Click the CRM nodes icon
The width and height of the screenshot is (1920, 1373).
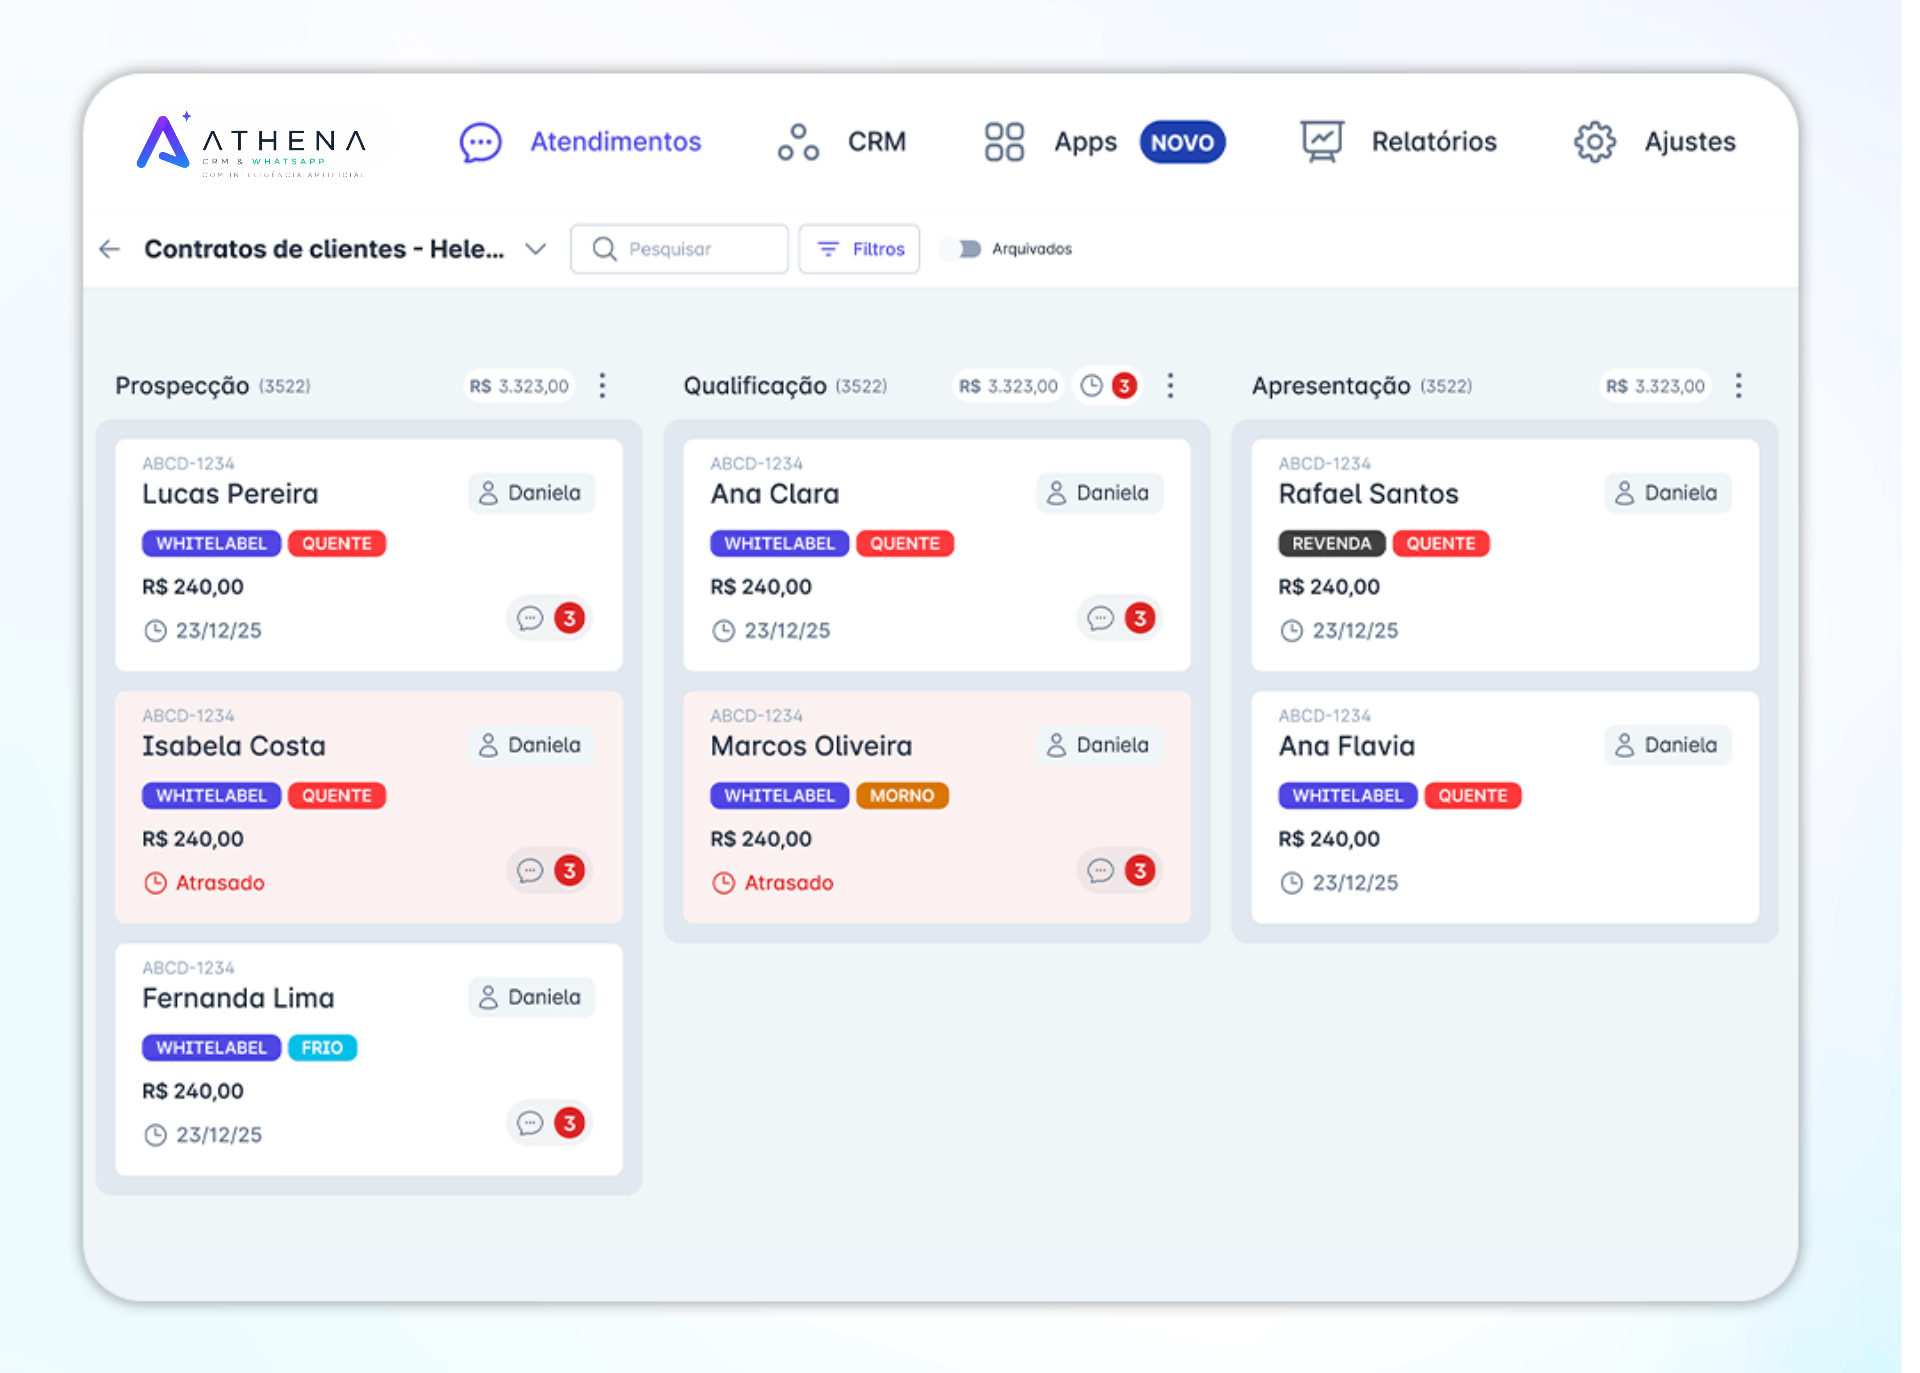pyautogui.click(x=798, y=142)
